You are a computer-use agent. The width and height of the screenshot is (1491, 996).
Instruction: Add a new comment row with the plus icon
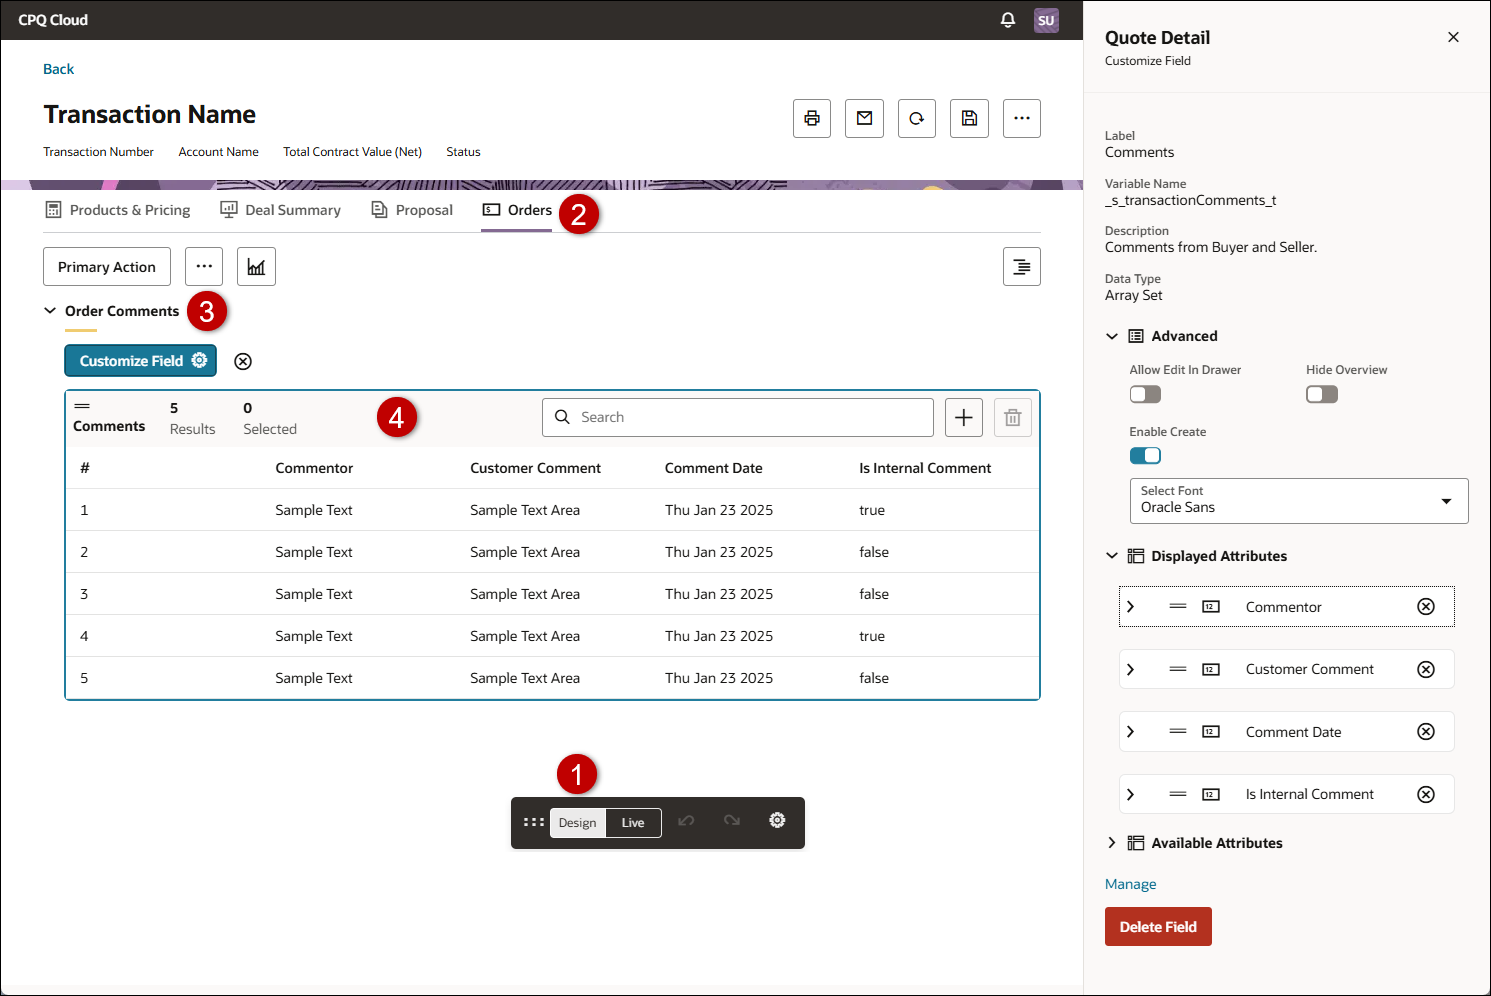(x=963, y=417)
